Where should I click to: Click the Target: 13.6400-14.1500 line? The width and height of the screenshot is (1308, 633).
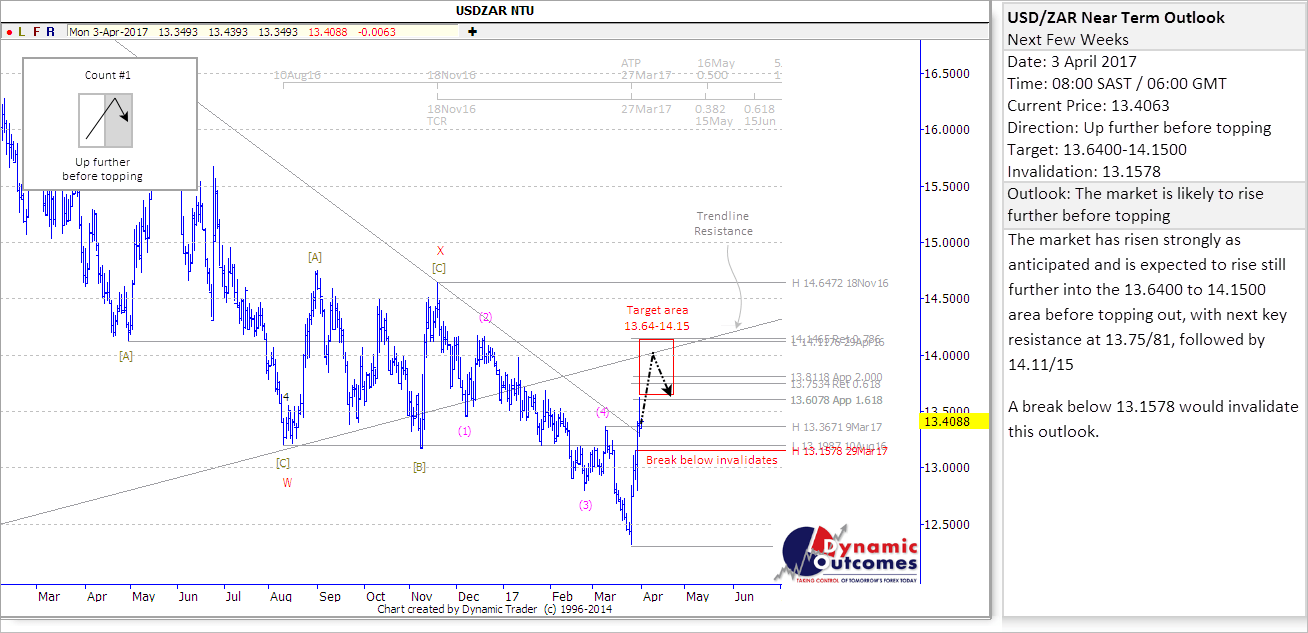coord(1098,149)
